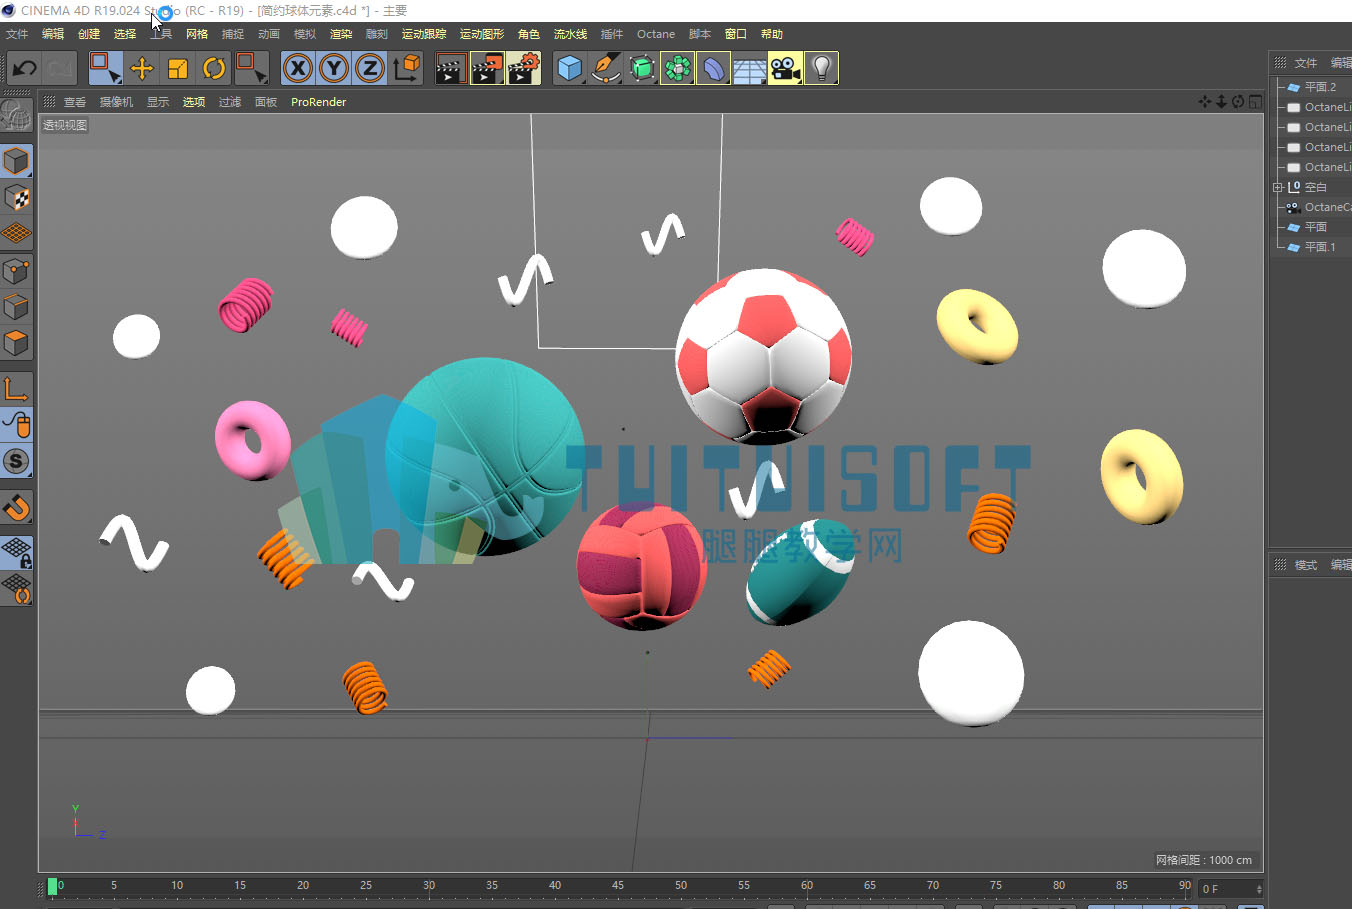Click the Workplane mode orange grid icon
This screenshot has width=1352, height=909.
tap(16, 234)
